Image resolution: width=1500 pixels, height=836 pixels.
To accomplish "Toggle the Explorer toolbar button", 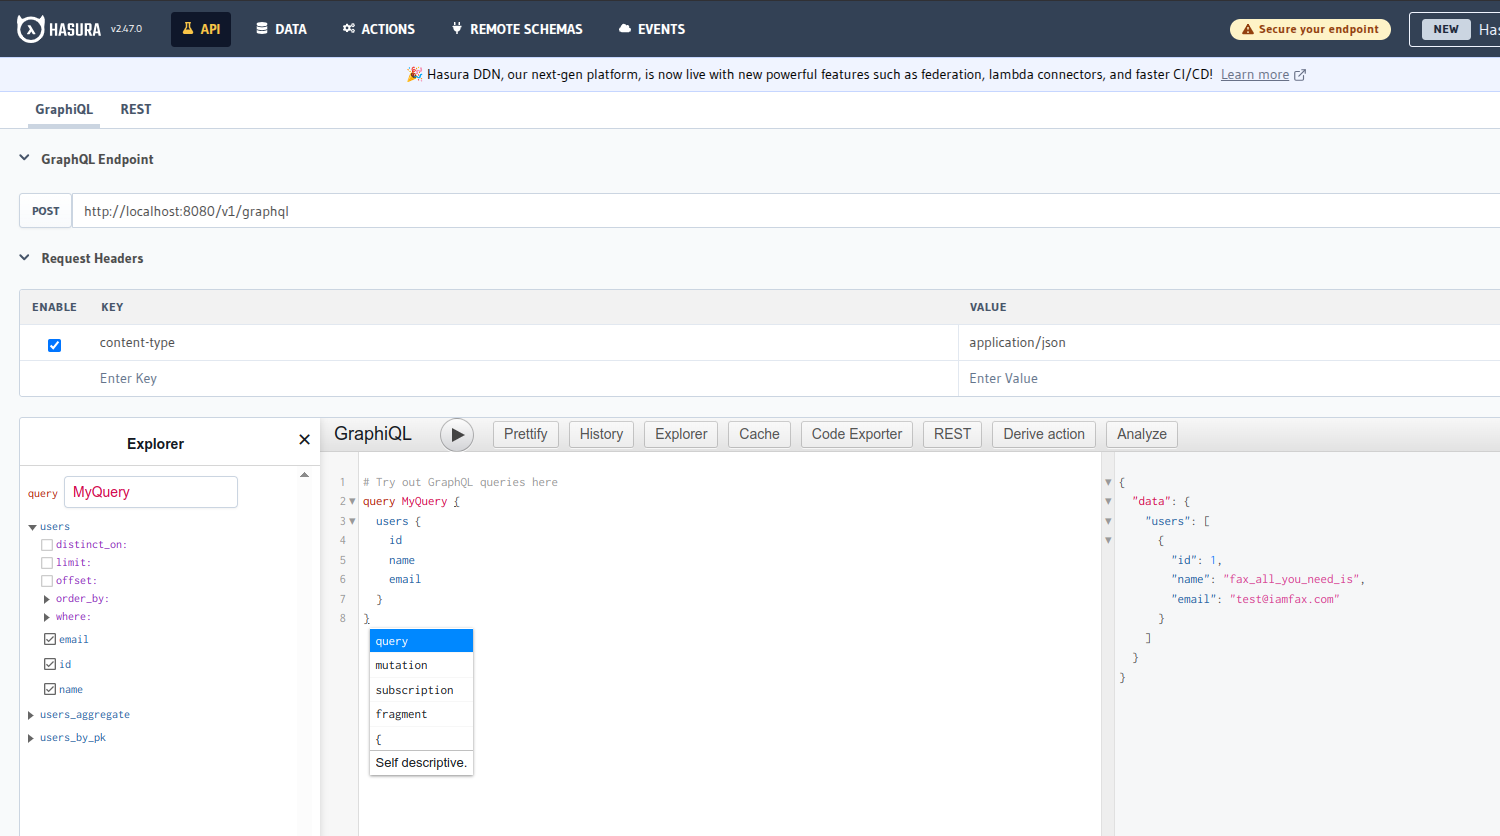I will 681,434.
